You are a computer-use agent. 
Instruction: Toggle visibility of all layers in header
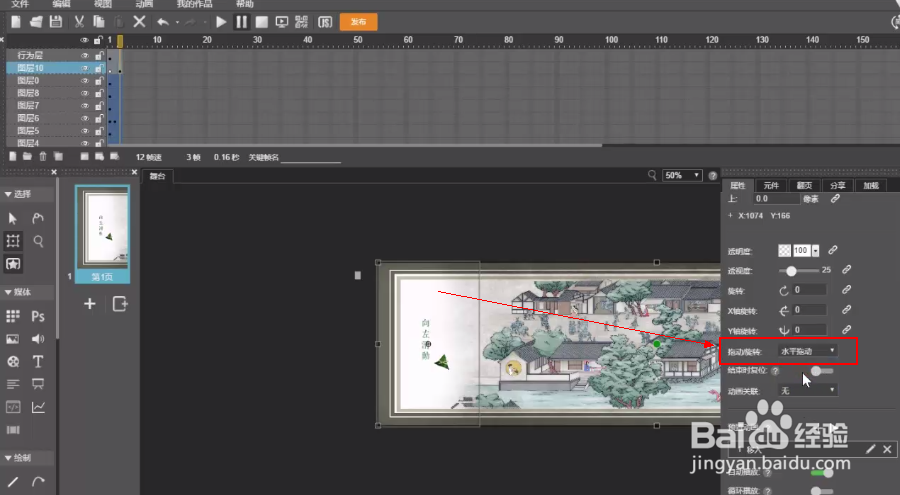pos(85,40)
